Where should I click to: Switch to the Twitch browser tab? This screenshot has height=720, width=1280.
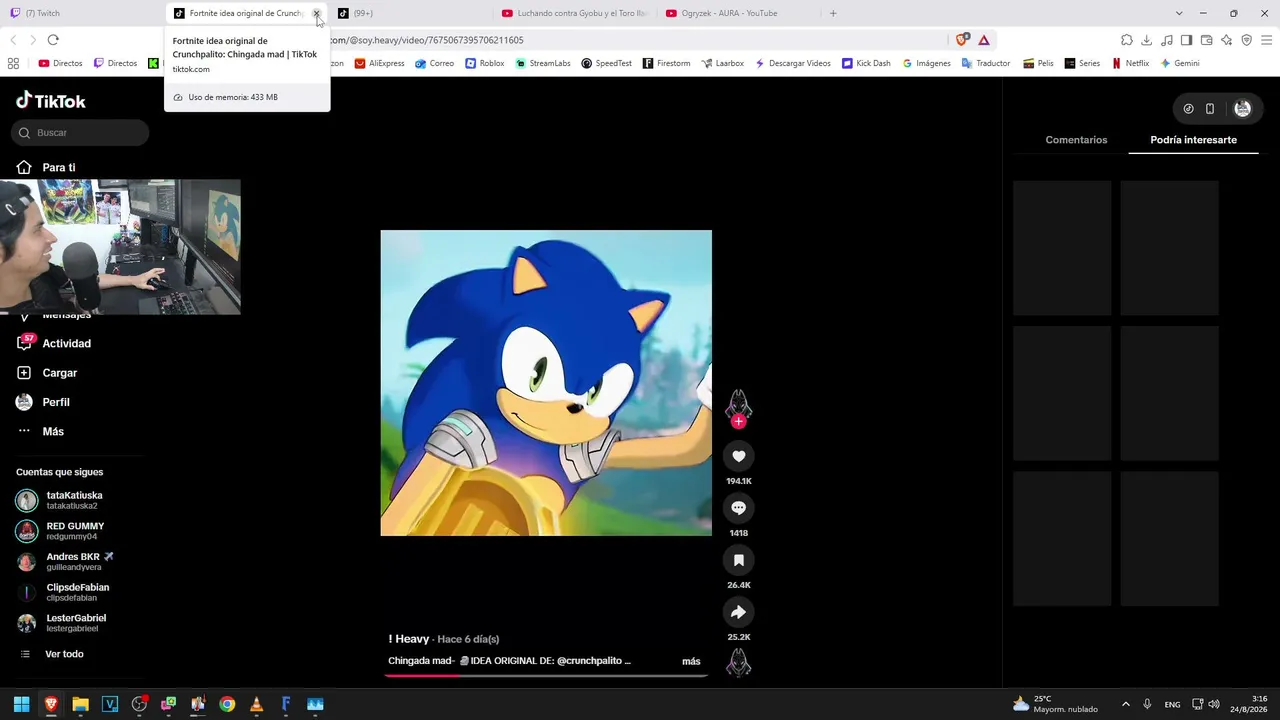click(x=80, y=13)
